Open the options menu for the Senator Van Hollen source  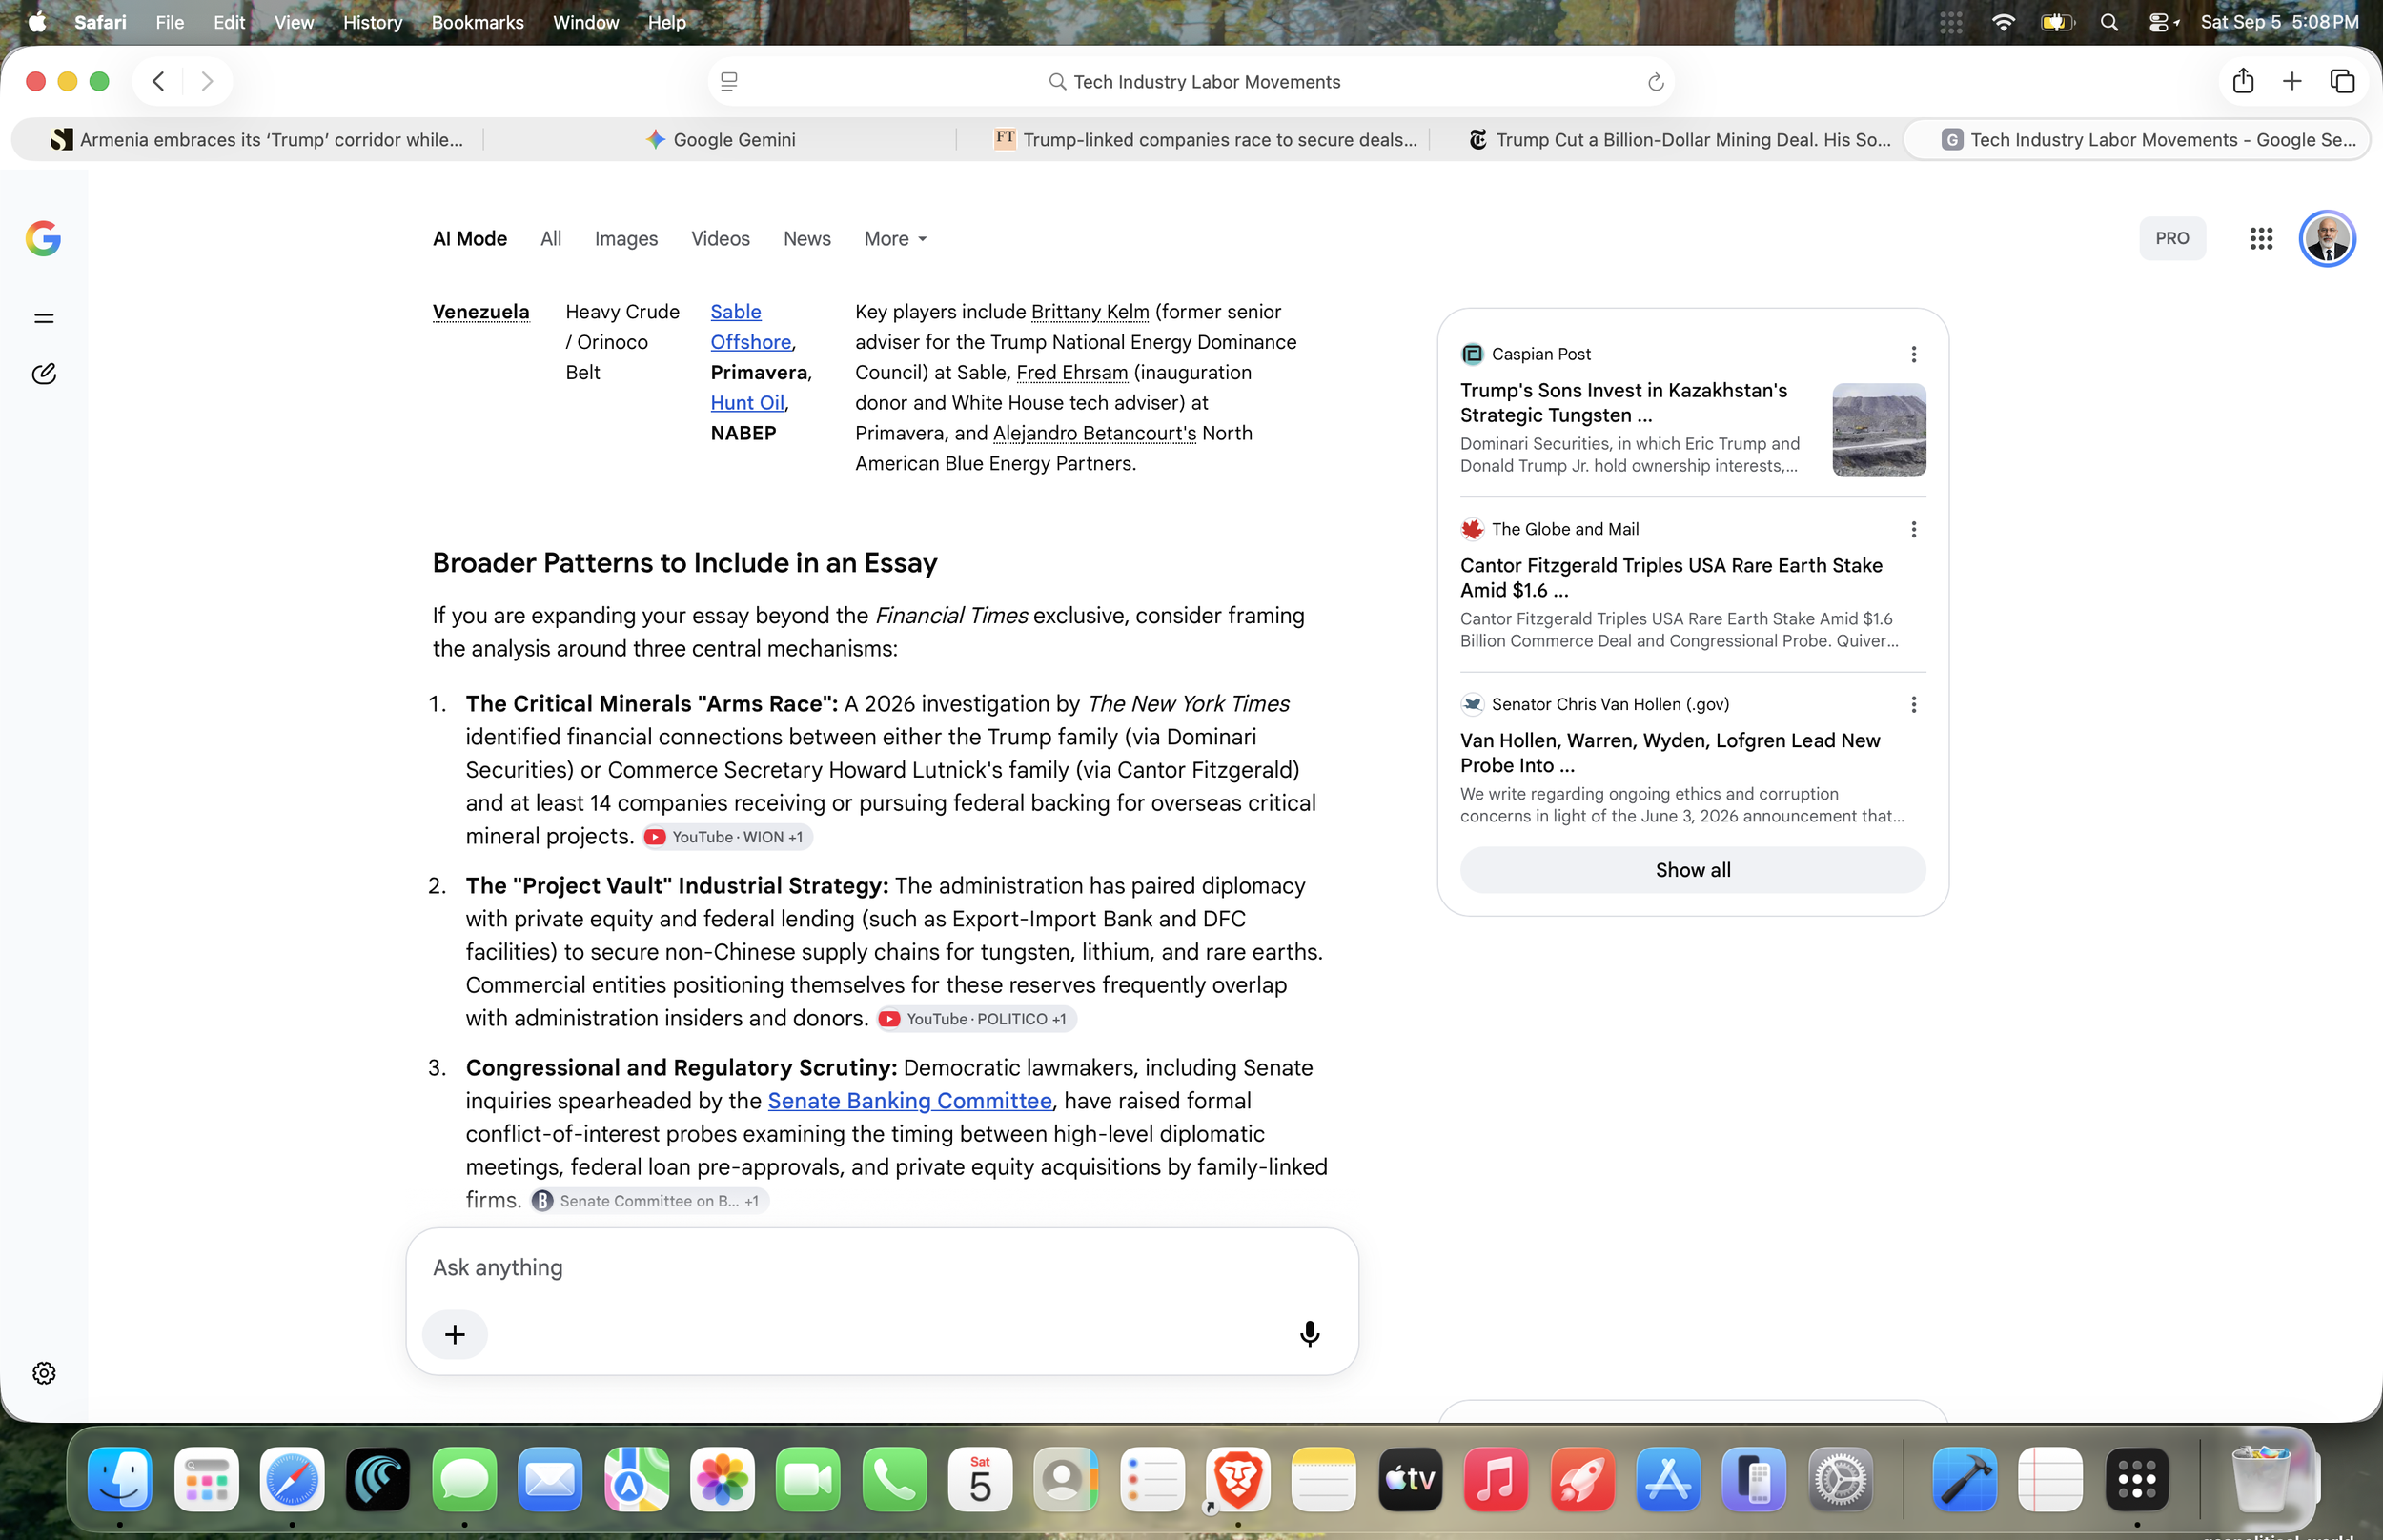(x=1913, y=704)
